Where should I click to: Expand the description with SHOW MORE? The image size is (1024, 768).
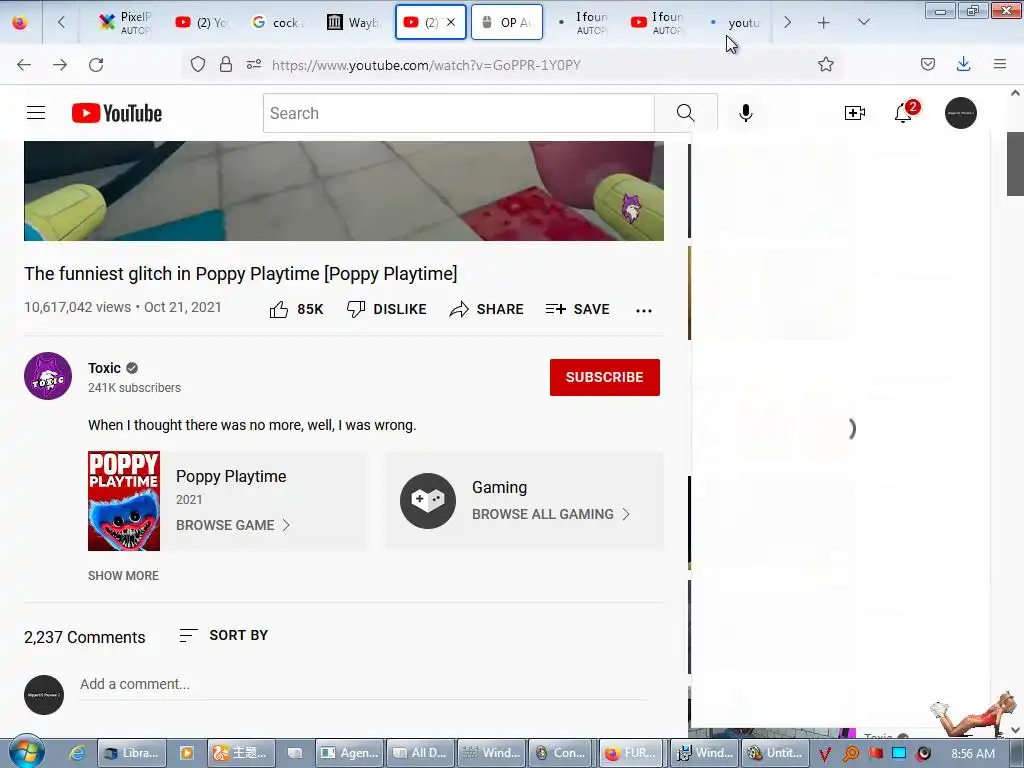coord(123,575)
